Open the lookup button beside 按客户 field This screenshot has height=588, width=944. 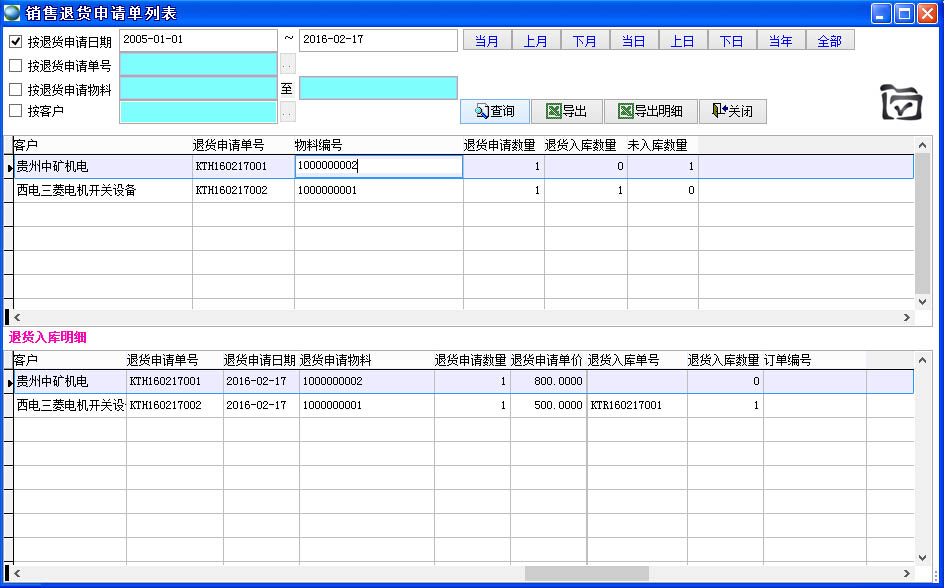click(x=287, y=112)
